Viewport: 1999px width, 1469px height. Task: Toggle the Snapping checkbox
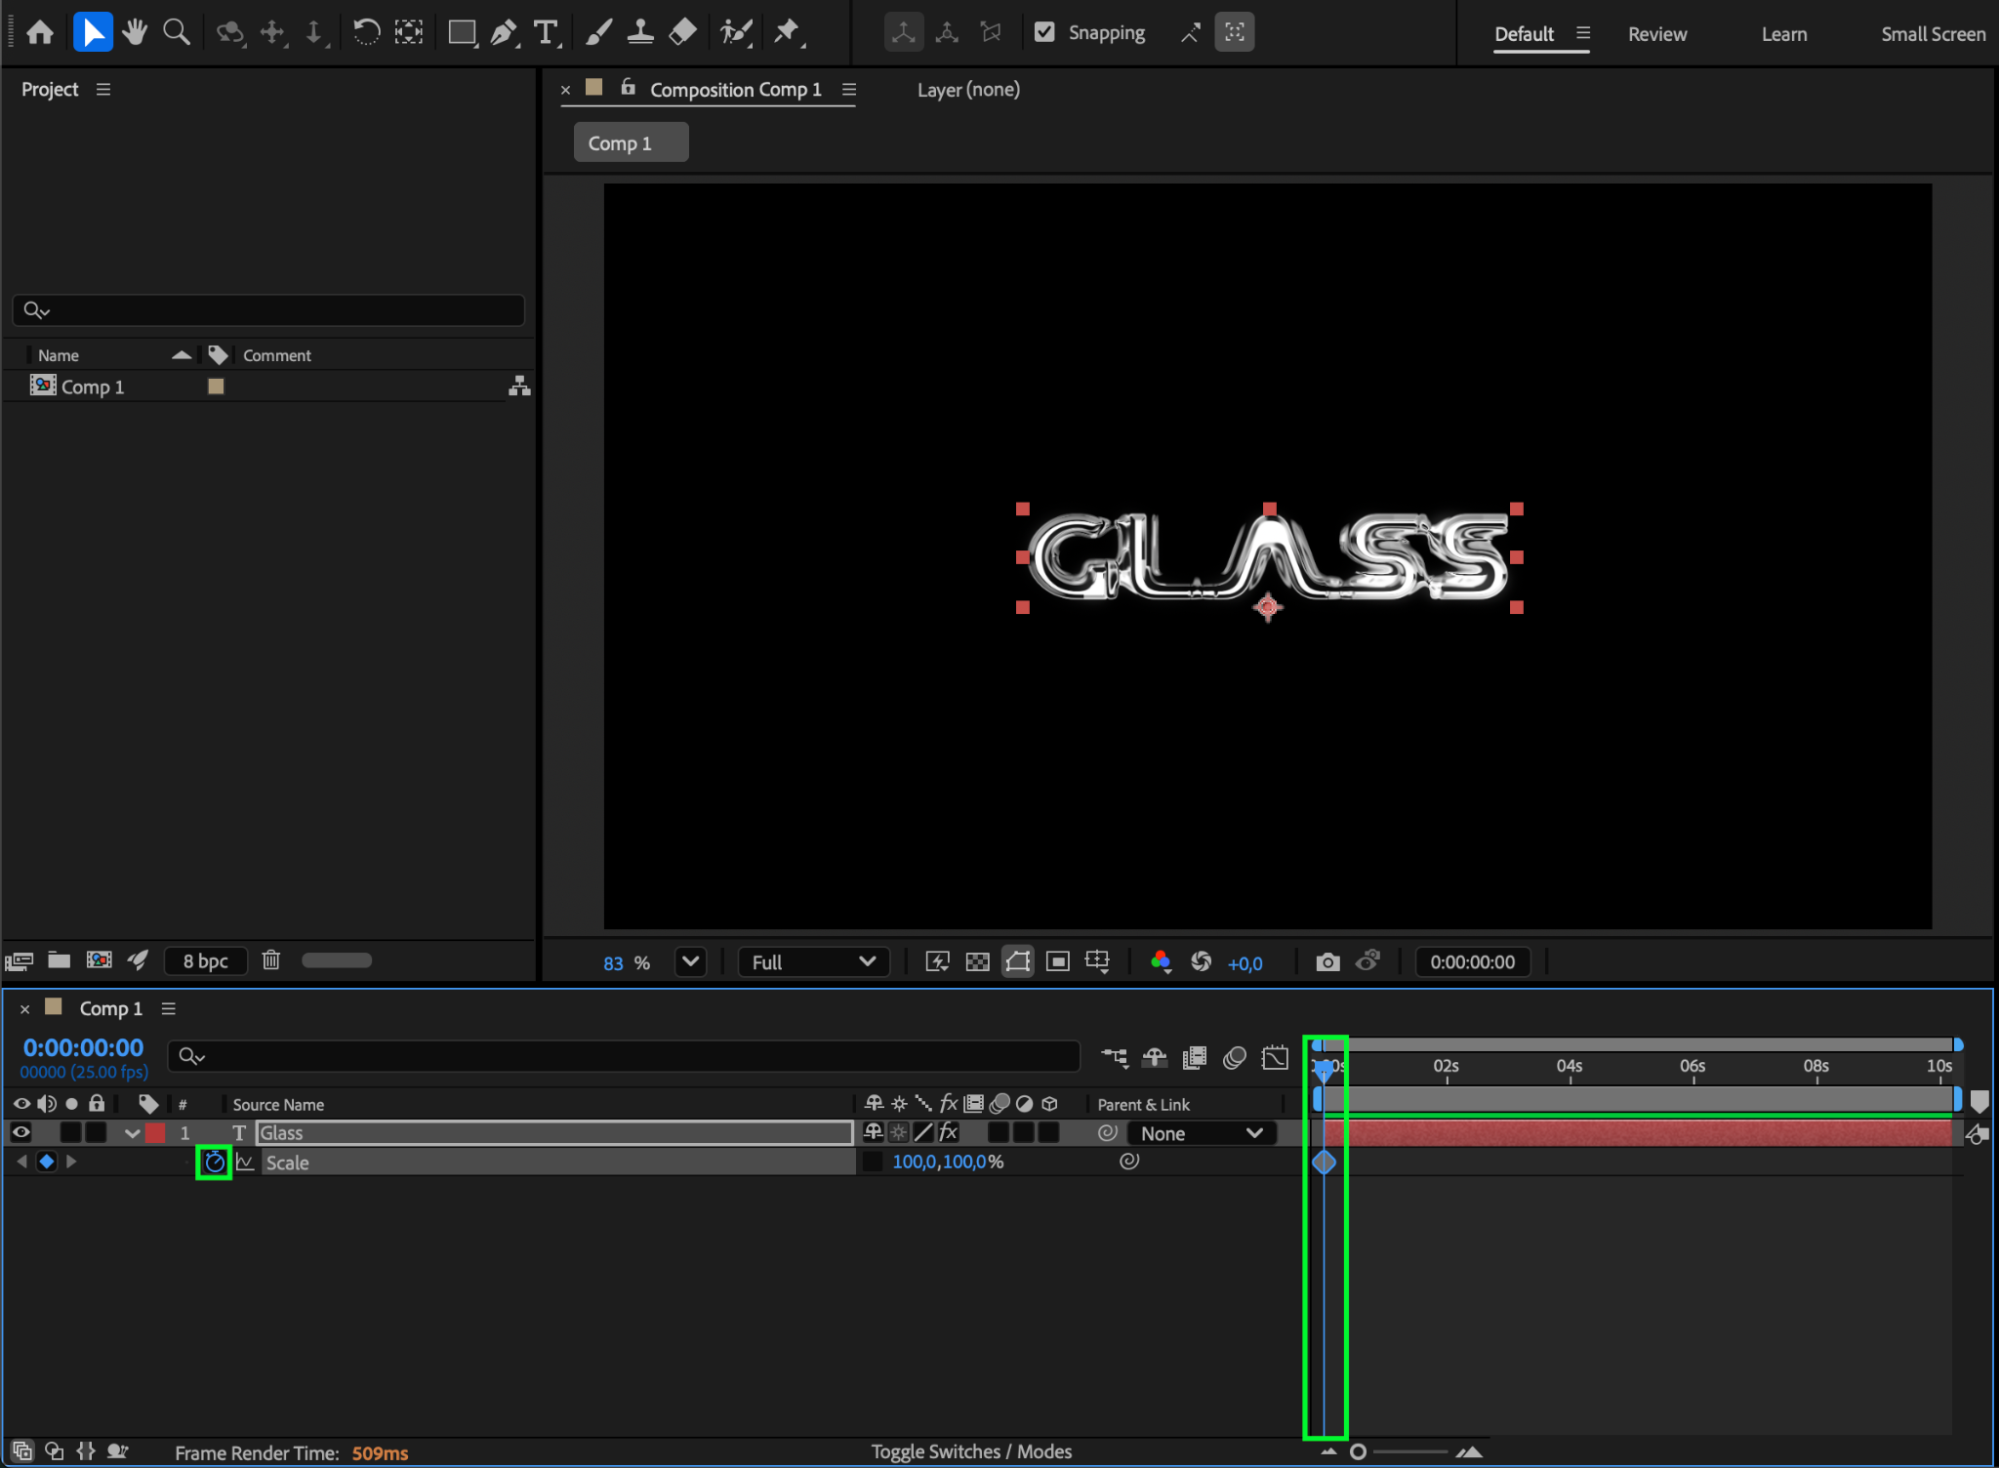[x=1044, y=32]
